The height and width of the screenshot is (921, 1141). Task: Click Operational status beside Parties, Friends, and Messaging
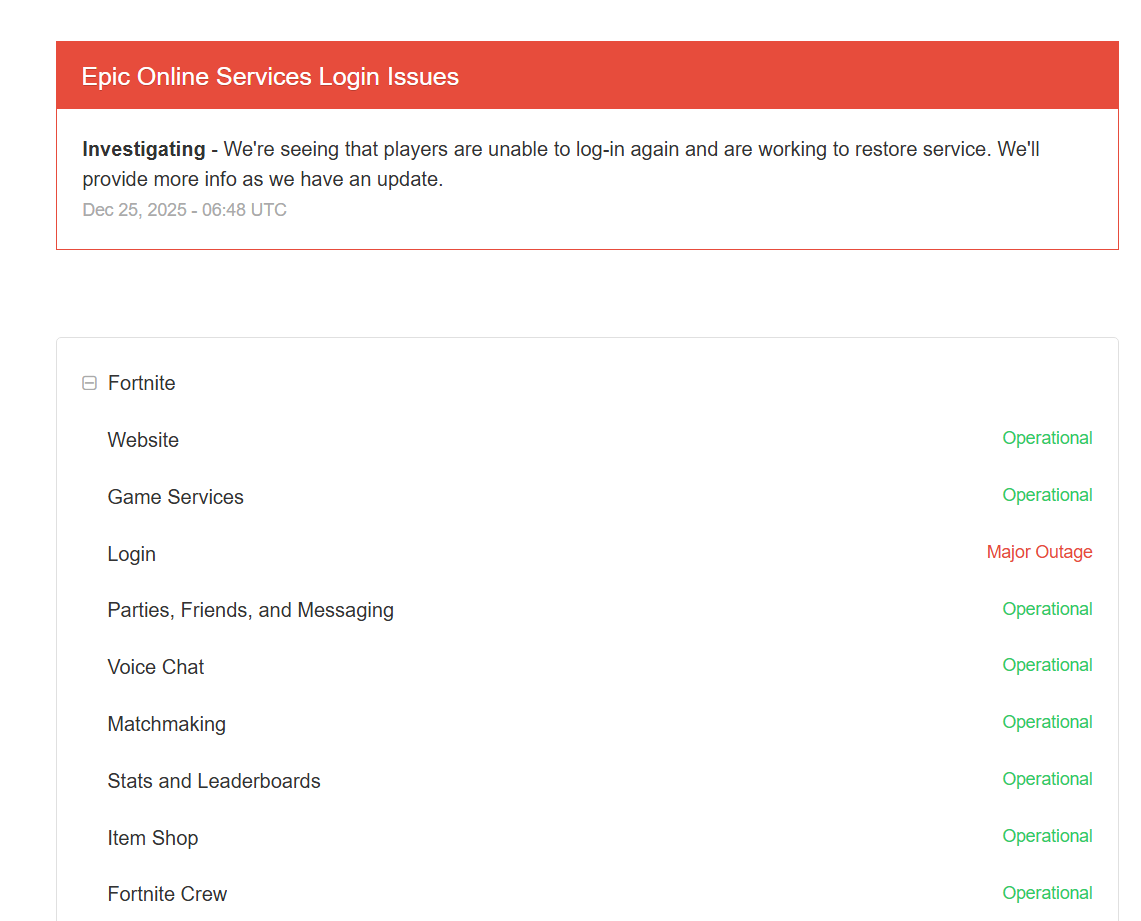1047,610
